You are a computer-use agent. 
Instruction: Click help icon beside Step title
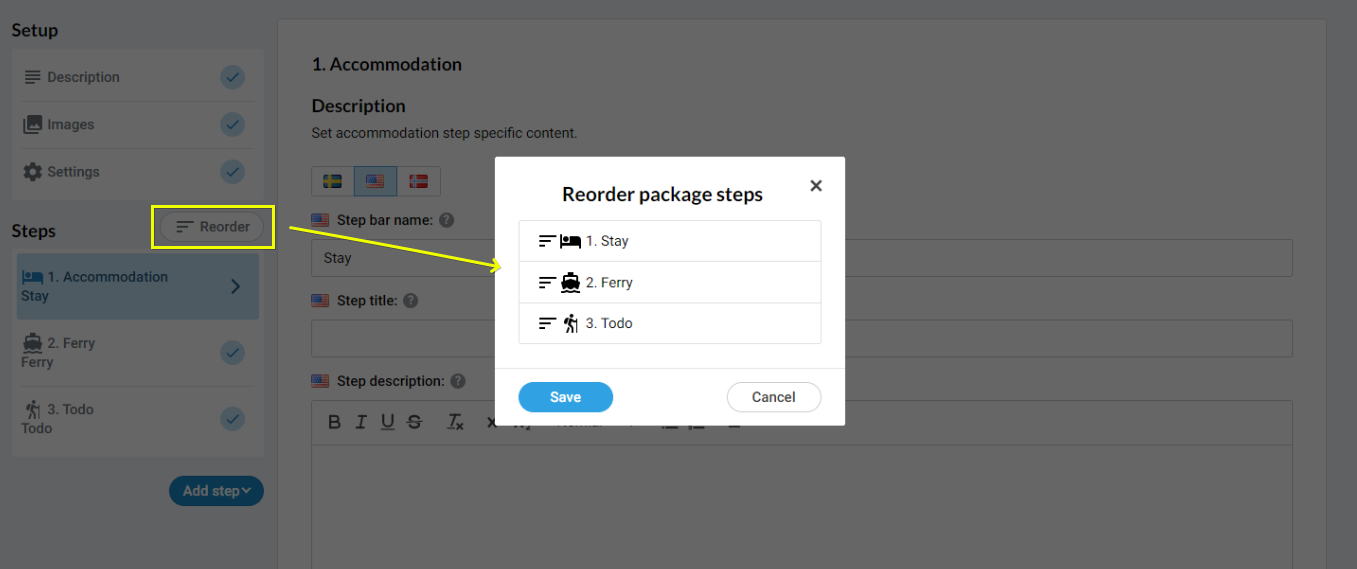click(410, 300)
